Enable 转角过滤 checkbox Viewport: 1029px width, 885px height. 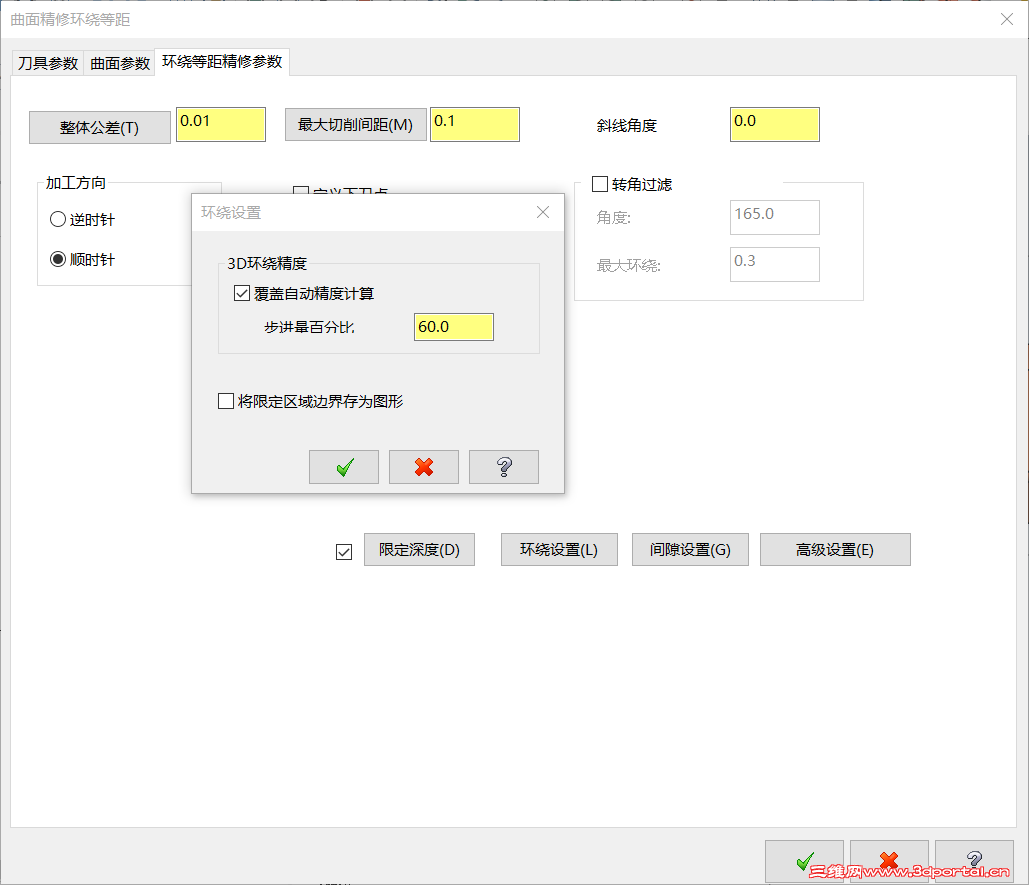click(x=600, y=184)
